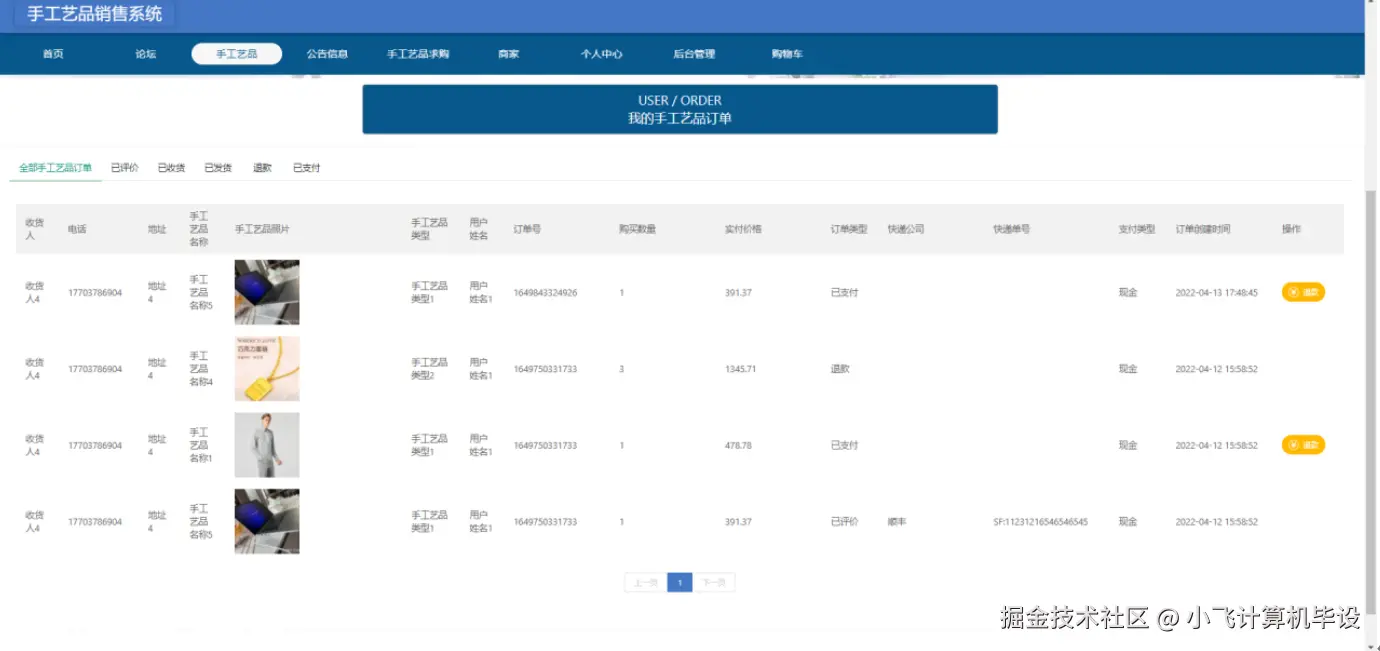
Task: Click the order number 1649843324926
Action: point(545,293)
